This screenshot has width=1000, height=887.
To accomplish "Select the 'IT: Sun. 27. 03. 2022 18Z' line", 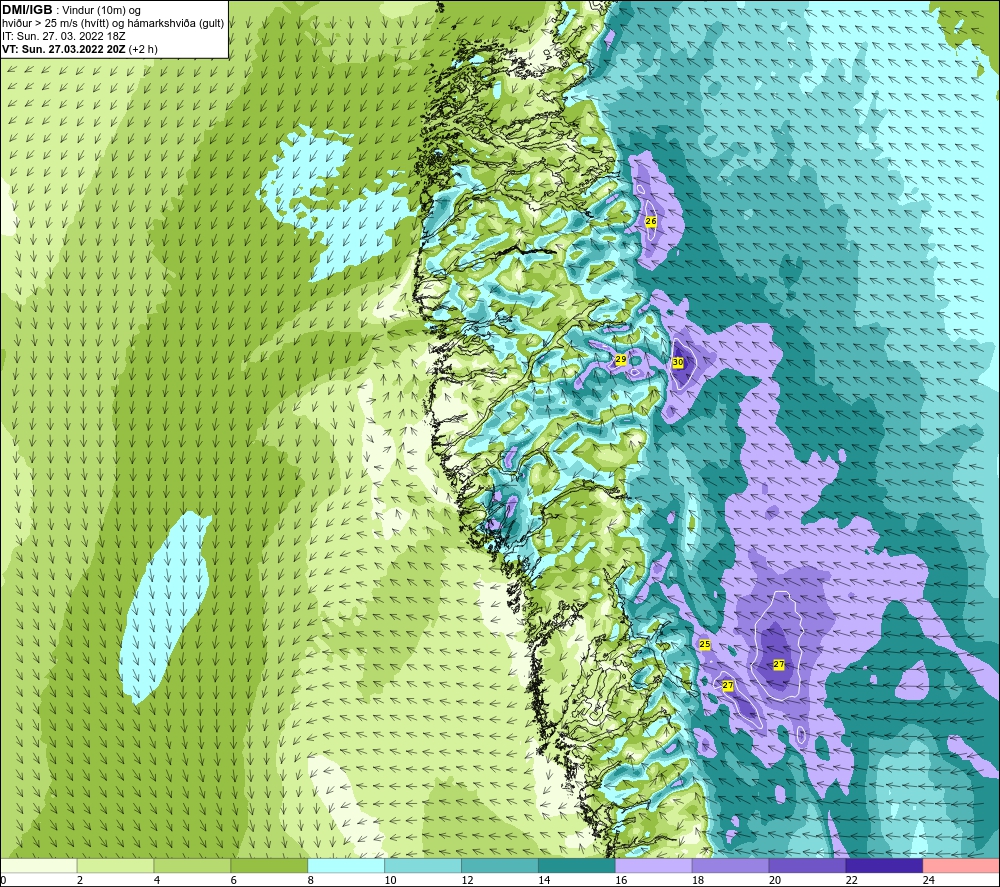I will [x=64, y=36].
